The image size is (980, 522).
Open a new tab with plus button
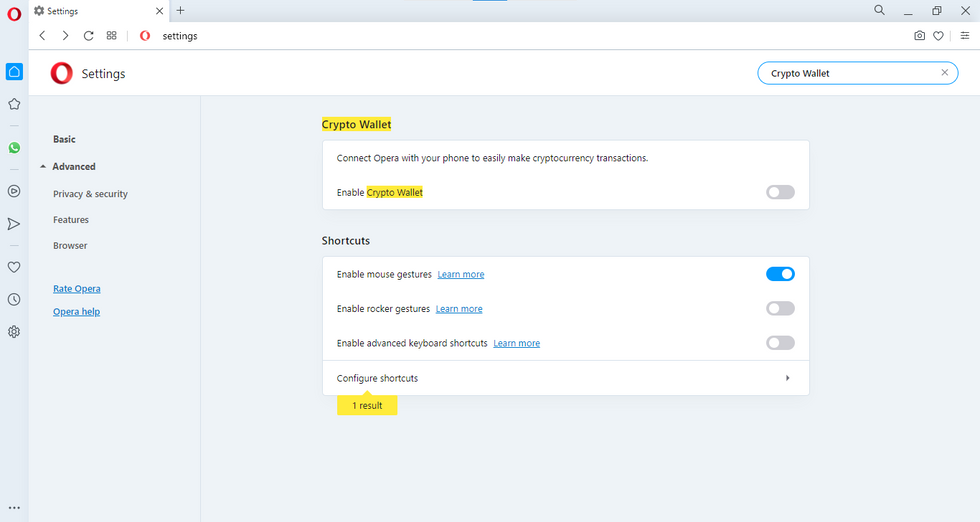point(181,10)
